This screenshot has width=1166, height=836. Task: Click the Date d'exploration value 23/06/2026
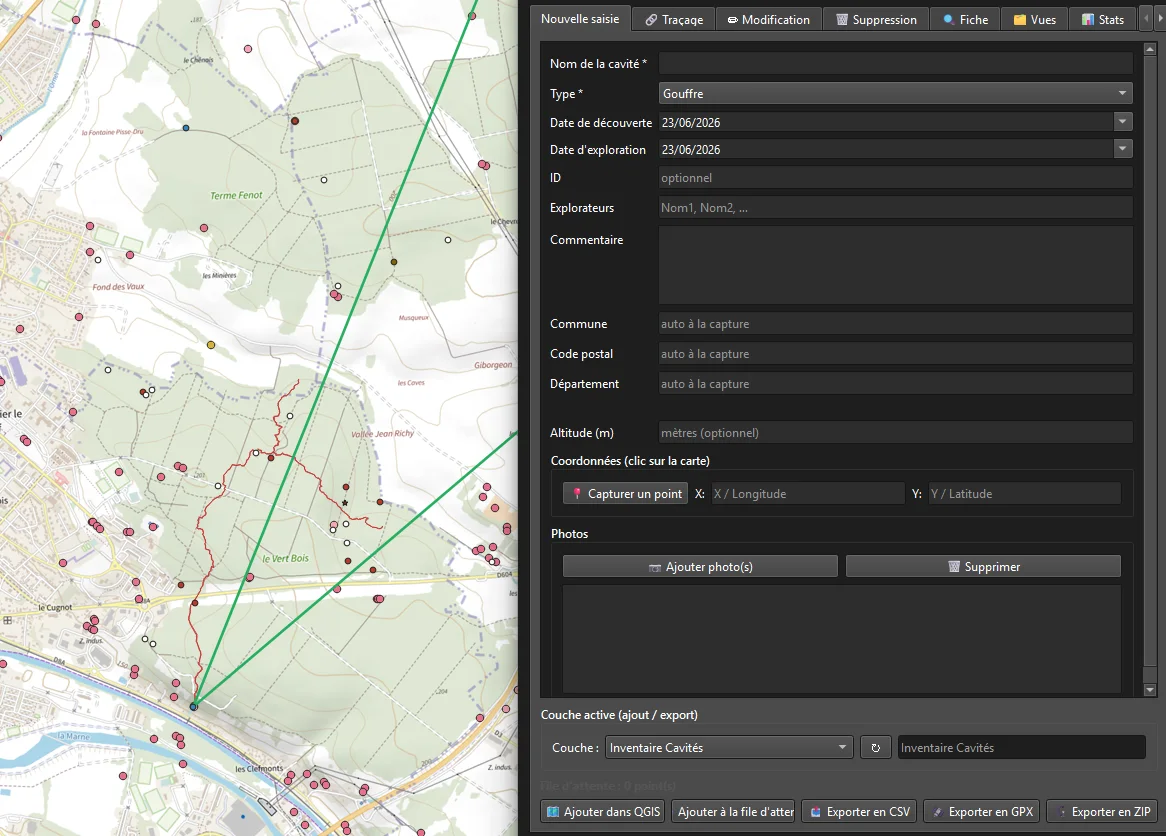click(x=691, y=149)
